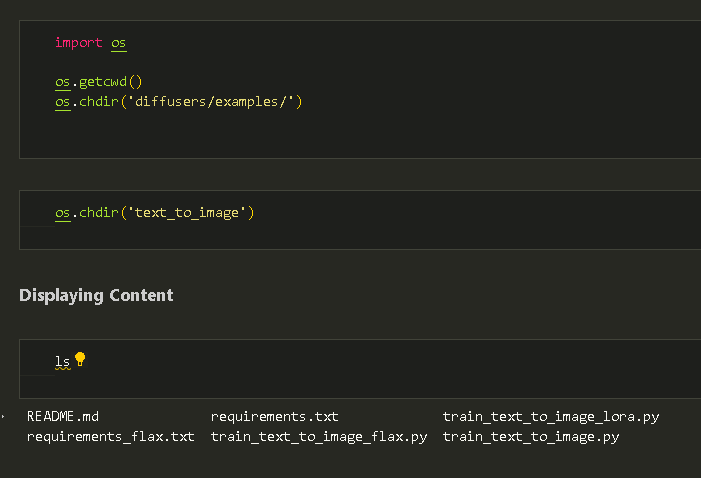The image size is (701, 478).
Task: Click train_text_to_image_lora.py in the output
Action: [551, 417]
